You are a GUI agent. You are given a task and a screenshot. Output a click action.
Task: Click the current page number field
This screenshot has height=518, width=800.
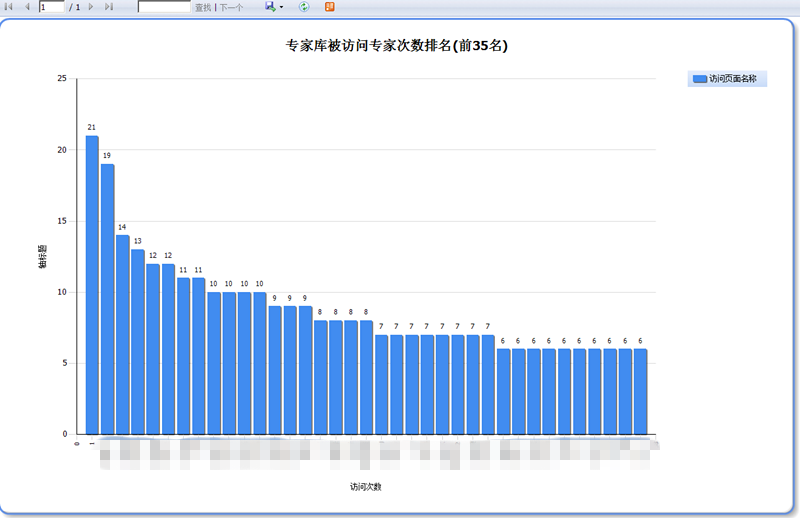(x=52, y=7)
